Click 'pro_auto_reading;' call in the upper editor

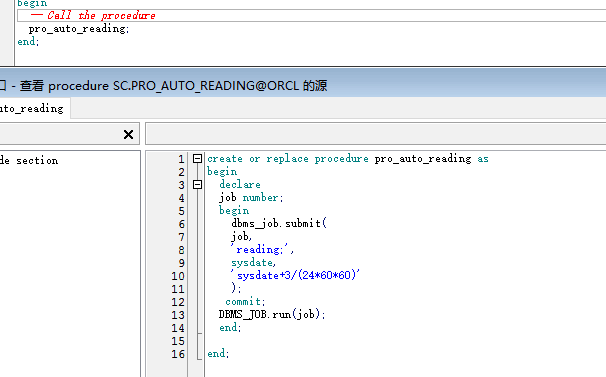(79, 29)
